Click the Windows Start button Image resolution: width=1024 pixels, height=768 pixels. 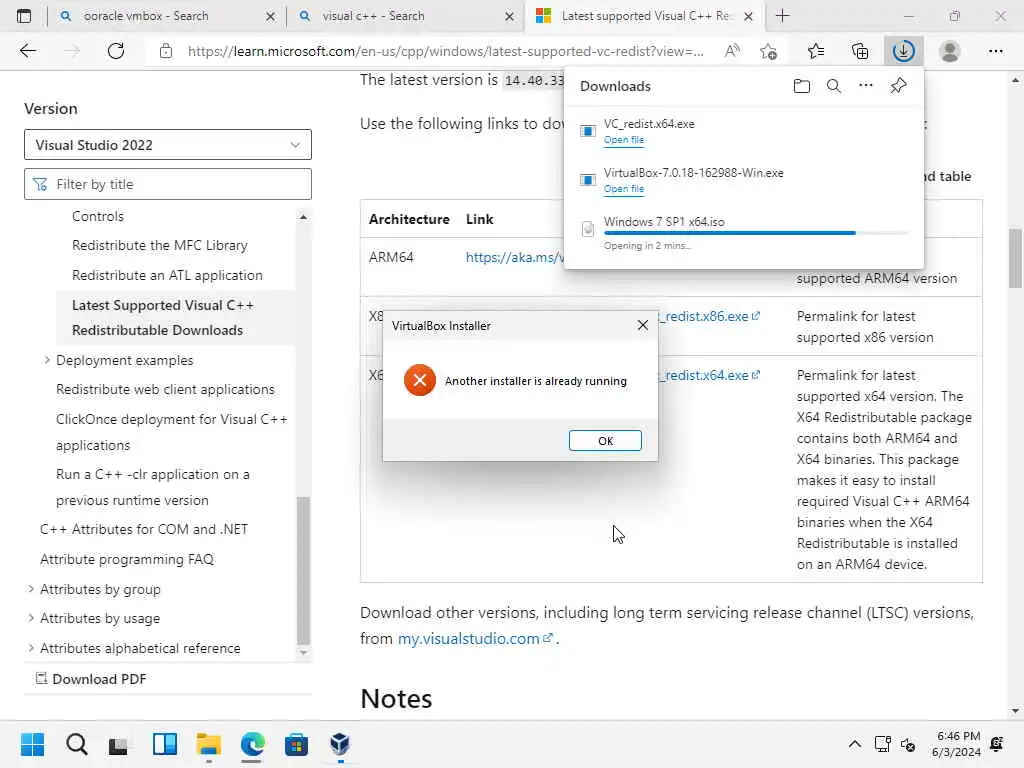(33, 744)
